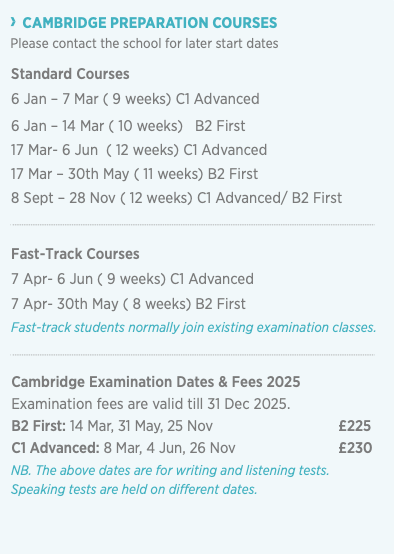Click Cambridge Examination Dates & Fees 2025 heading
This screenshot has height=554, width=394.
coord(156,382)
